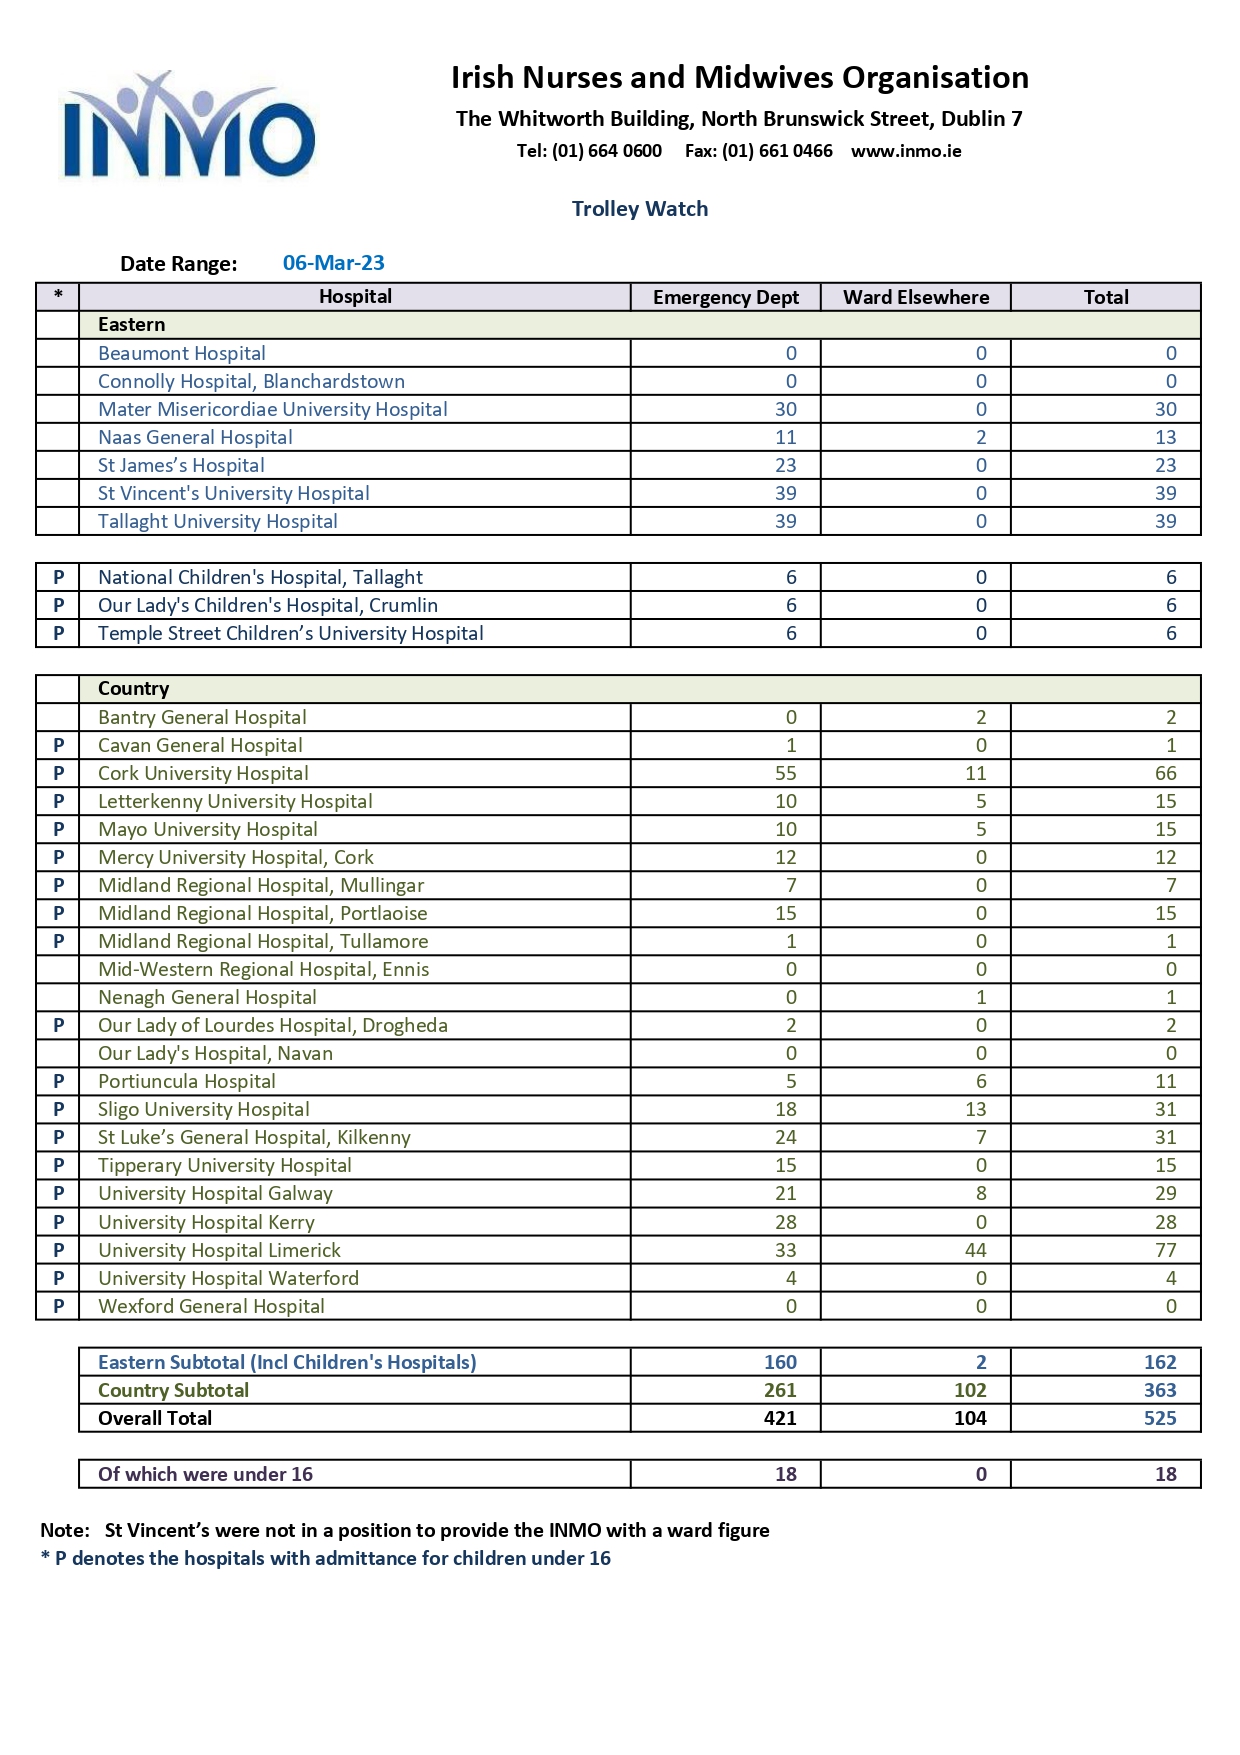Click Eastern Subtotal (Incl Children's Hospitals) label
The height and width of the screenshot is (1755, 1240).
pyautogui.click(x=288, y=1362)
